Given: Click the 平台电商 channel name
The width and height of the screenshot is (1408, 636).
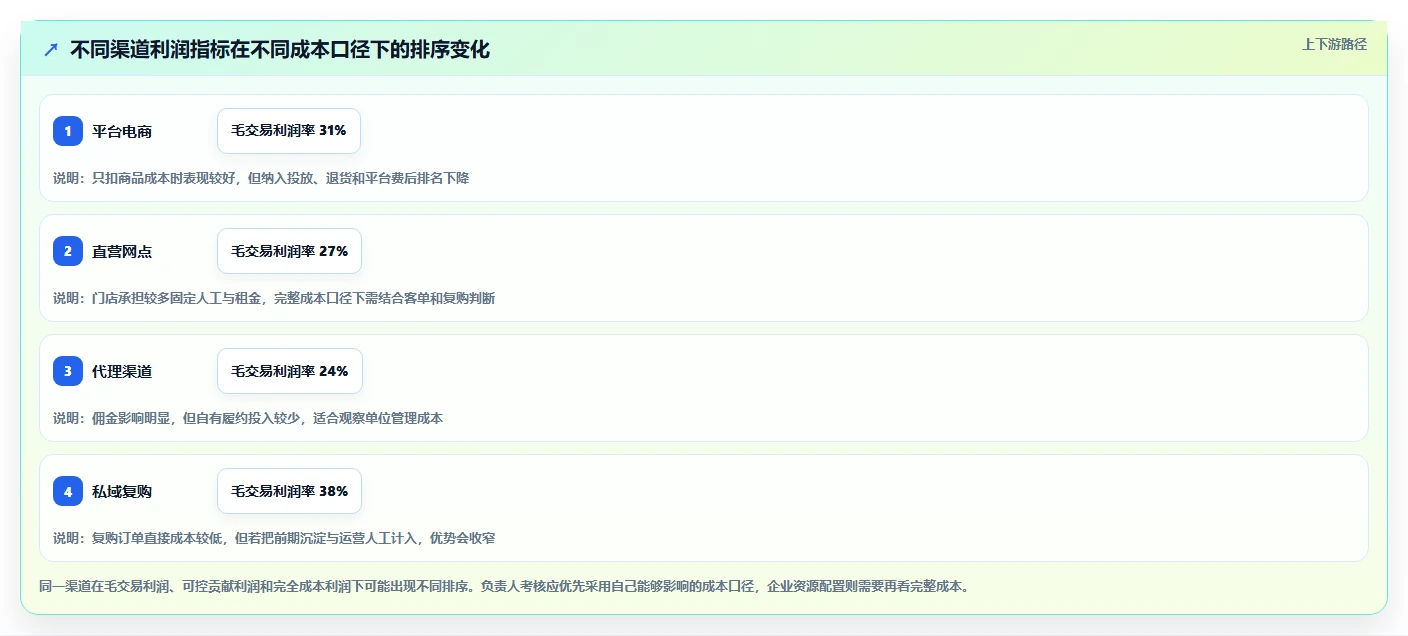Looking at the screenshot, I should click(122, 131).
